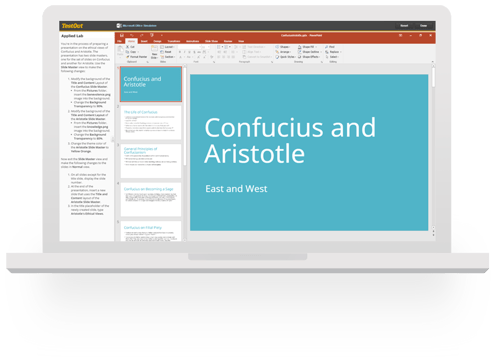496x362 pixels.
Task: Open the File tab
Action: (119, 41)
